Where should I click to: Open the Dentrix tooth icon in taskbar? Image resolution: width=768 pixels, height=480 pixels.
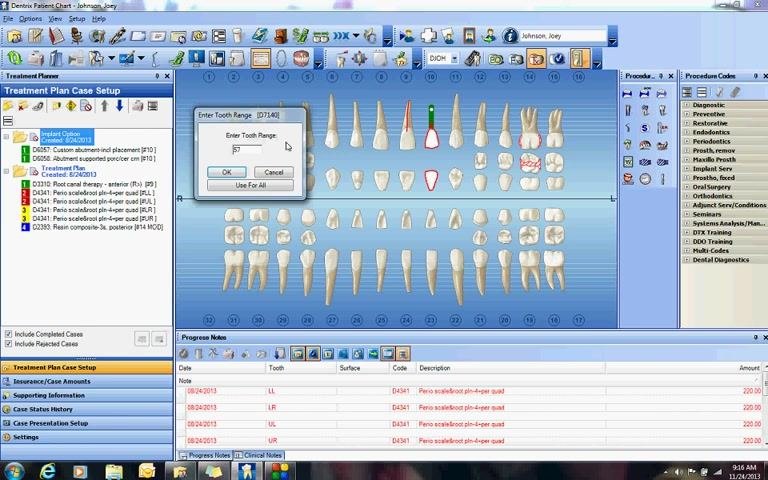coord(247,471)
